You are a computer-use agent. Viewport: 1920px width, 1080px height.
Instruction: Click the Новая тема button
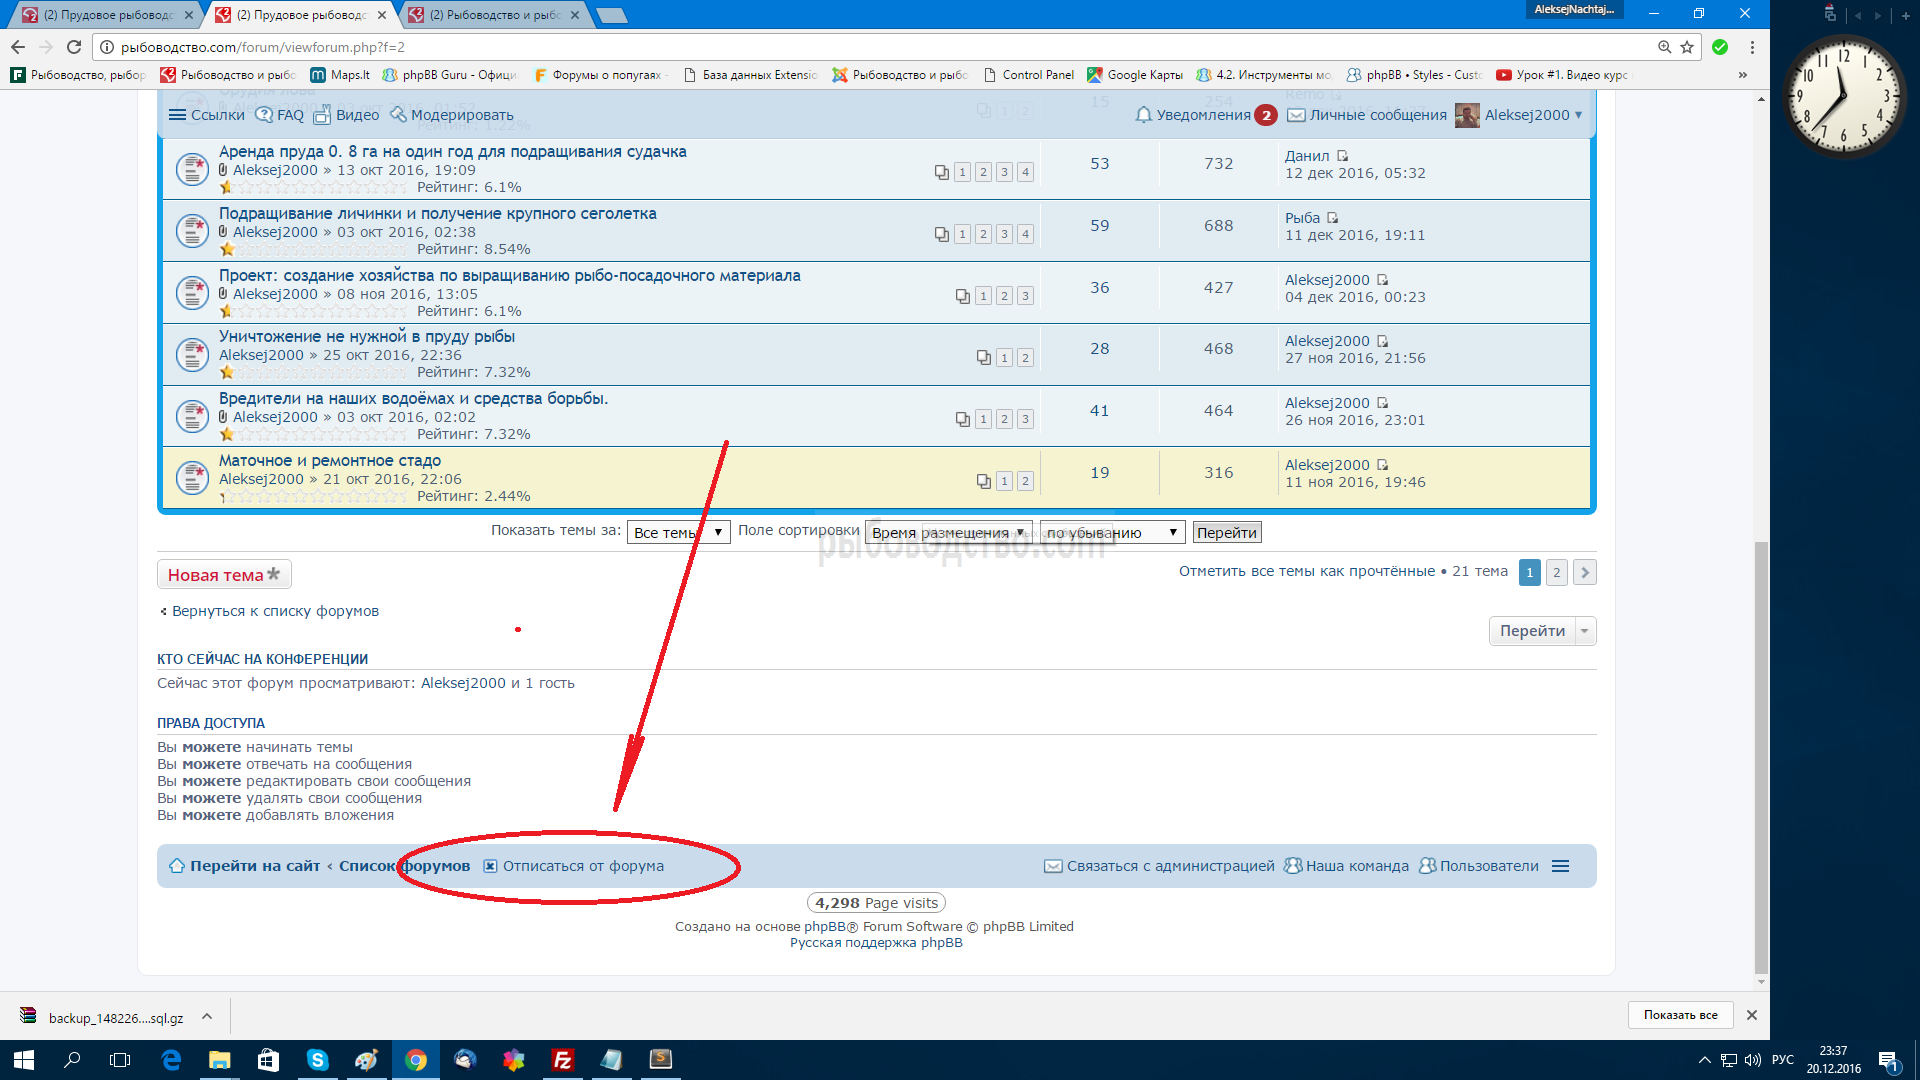tap(224, 575)
